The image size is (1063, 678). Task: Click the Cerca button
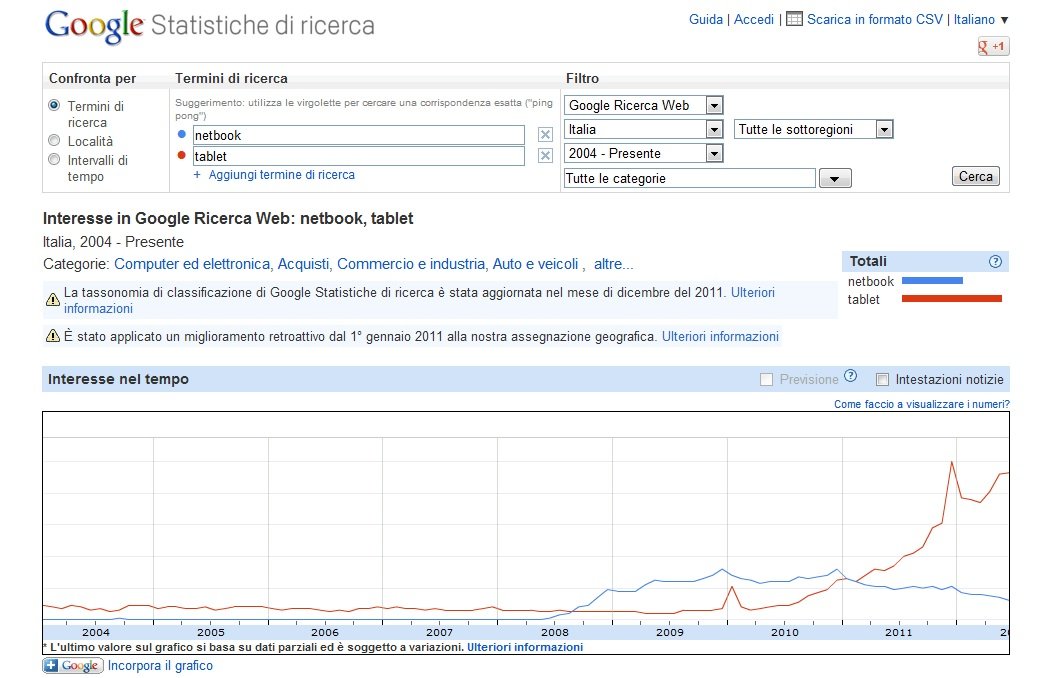pyautogui.click(x=976, y=176)
